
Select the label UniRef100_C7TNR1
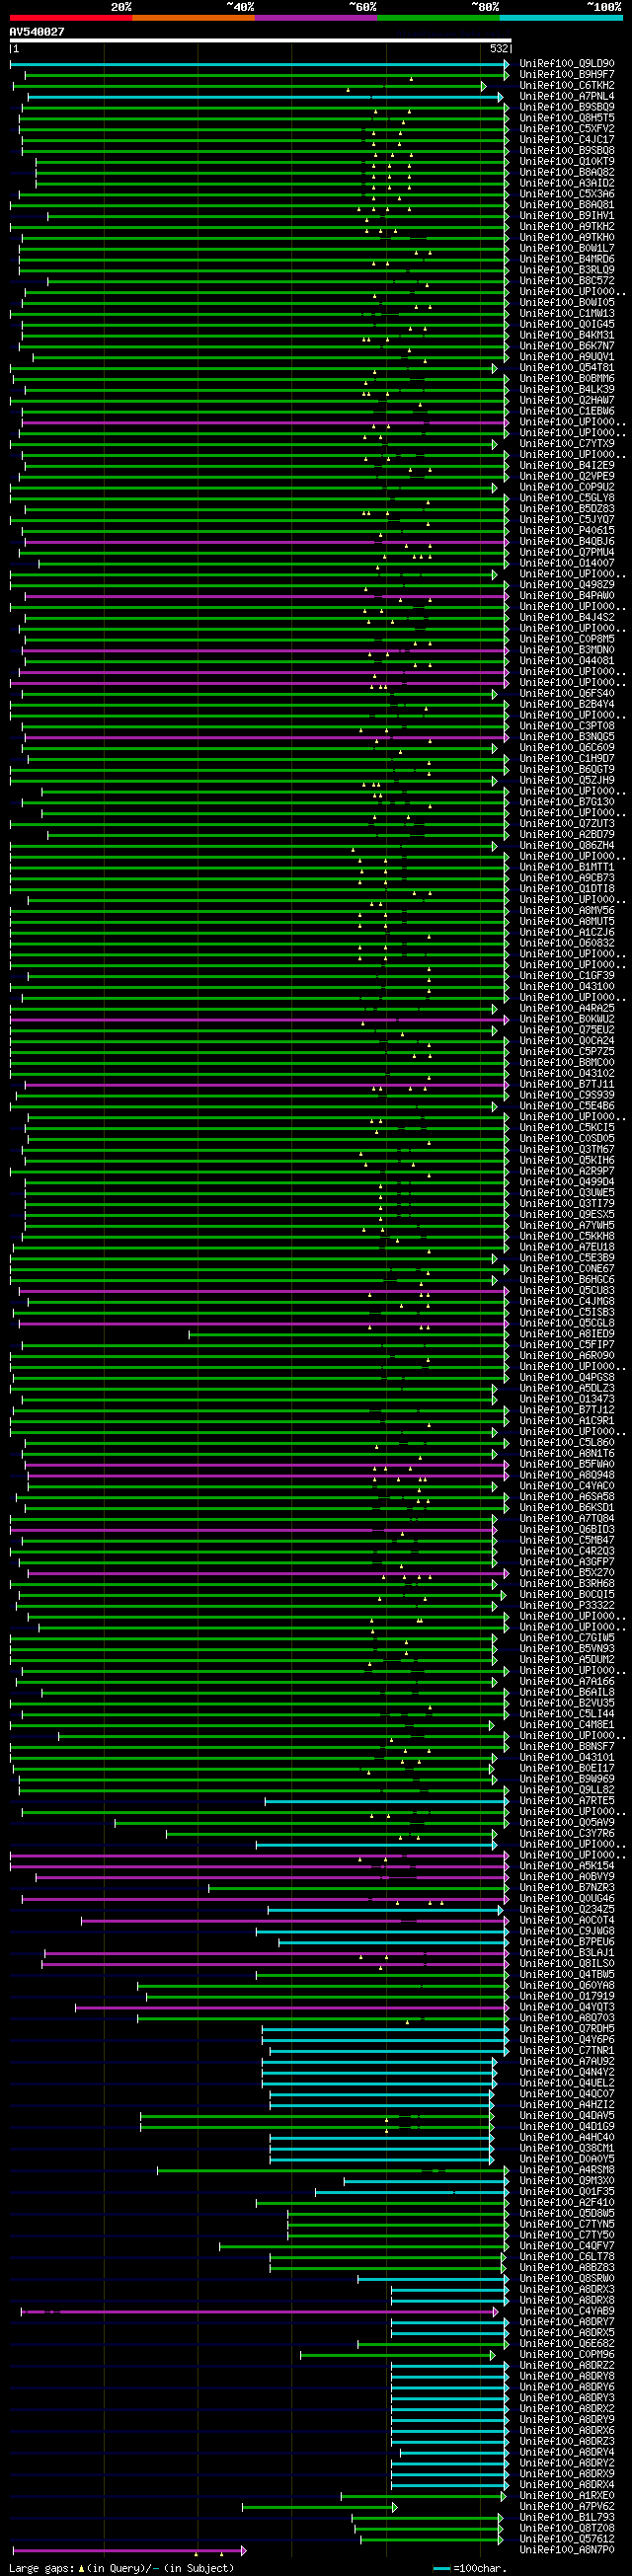(x=567, y=2051)
